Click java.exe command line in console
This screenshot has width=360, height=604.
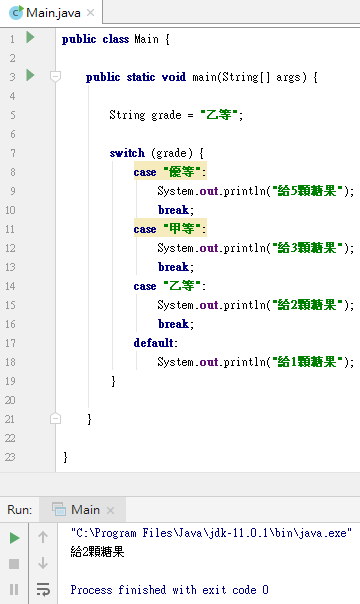[211, 533]
